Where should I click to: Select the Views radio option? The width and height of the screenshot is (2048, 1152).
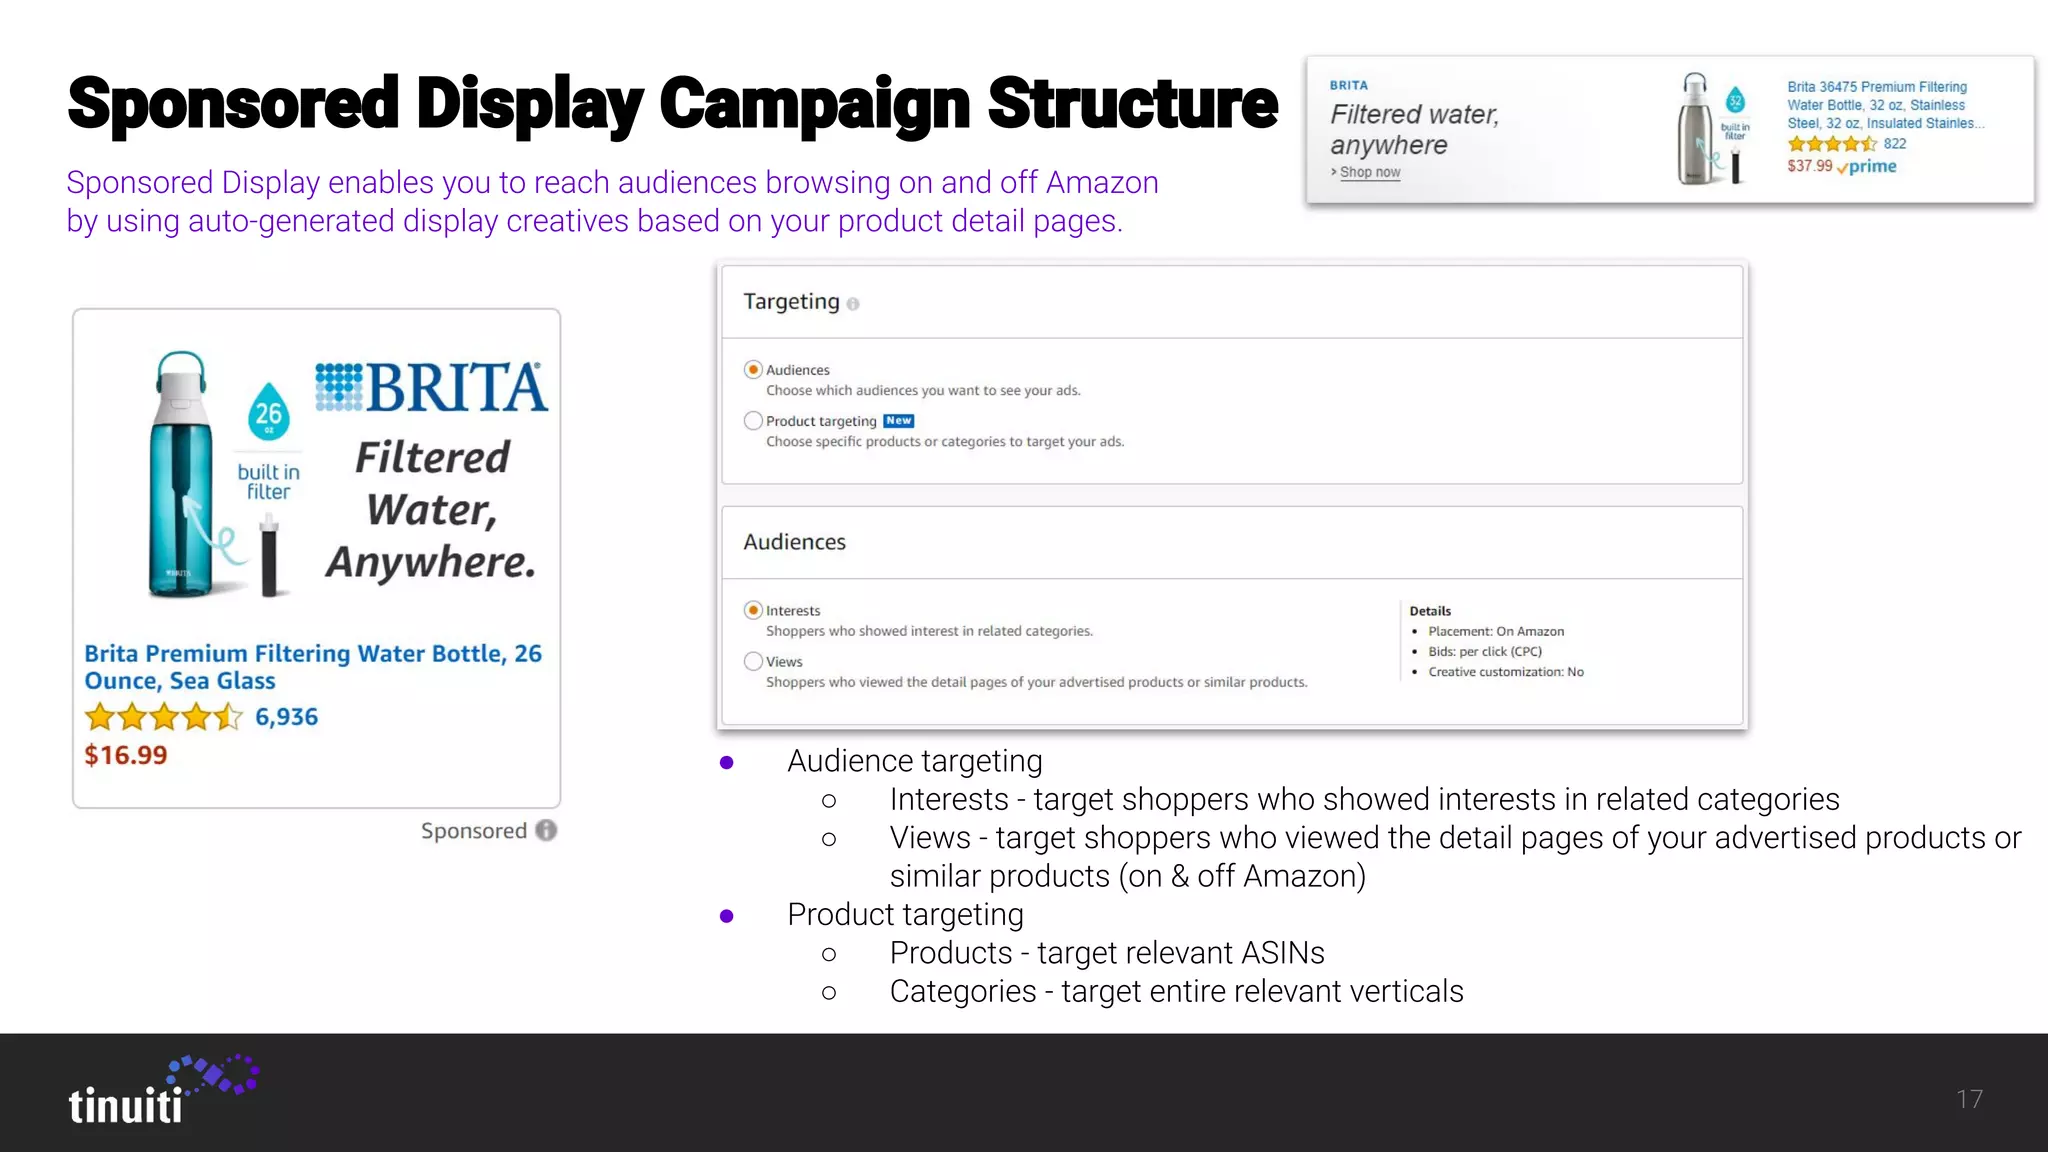754,661
